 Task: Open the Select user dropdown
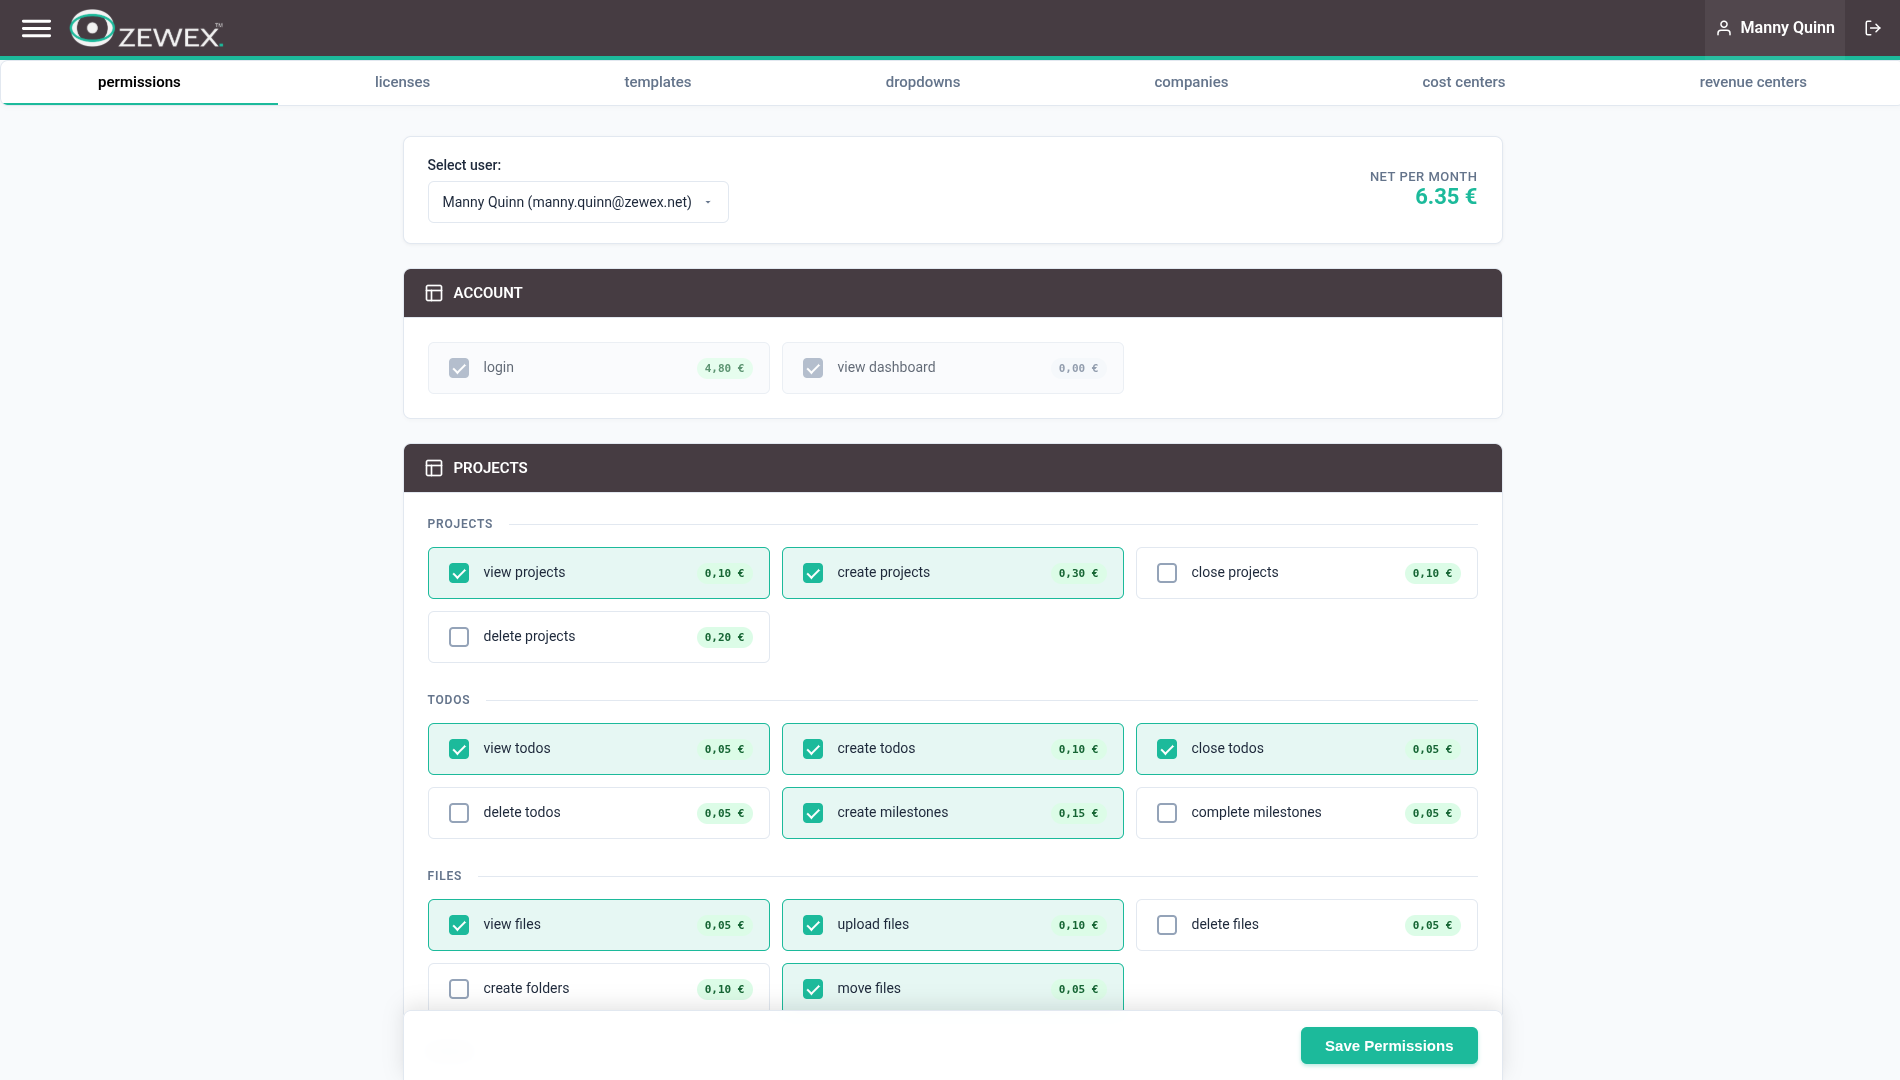[x=577, y=202]
